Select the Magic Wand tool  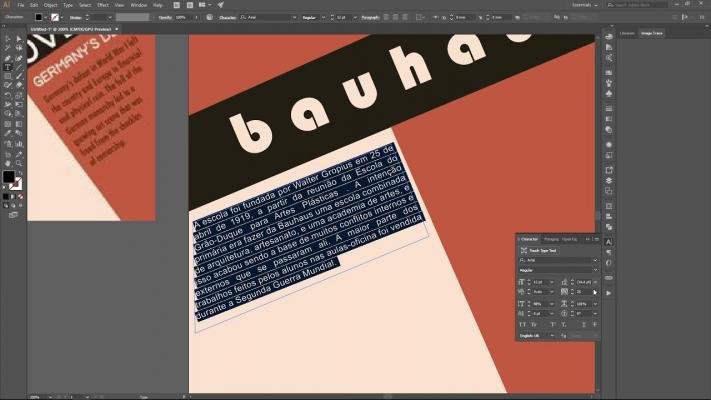[8, 48]
